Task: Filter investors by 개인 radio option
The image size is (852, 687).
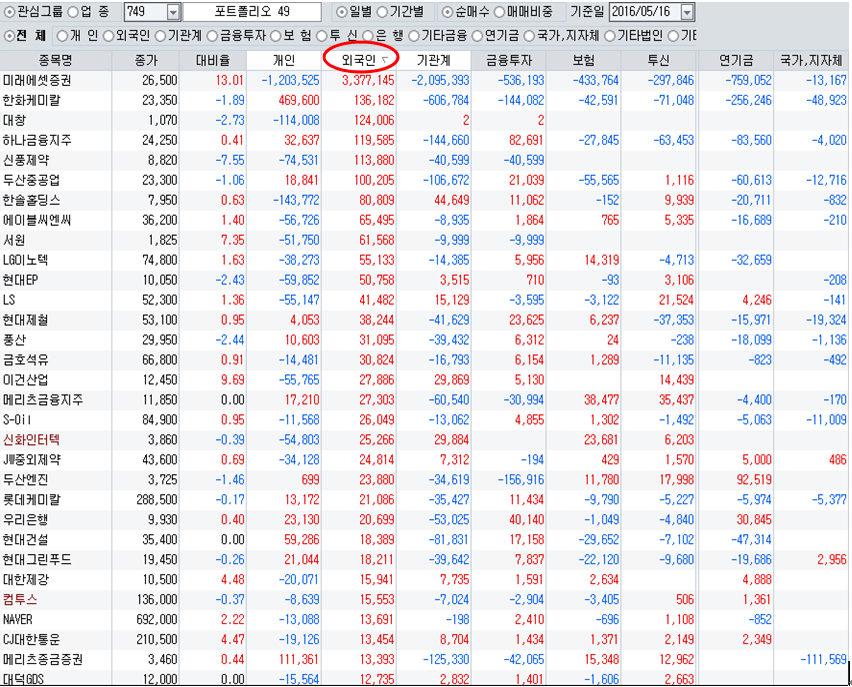Action: click(x=64, y=36)
